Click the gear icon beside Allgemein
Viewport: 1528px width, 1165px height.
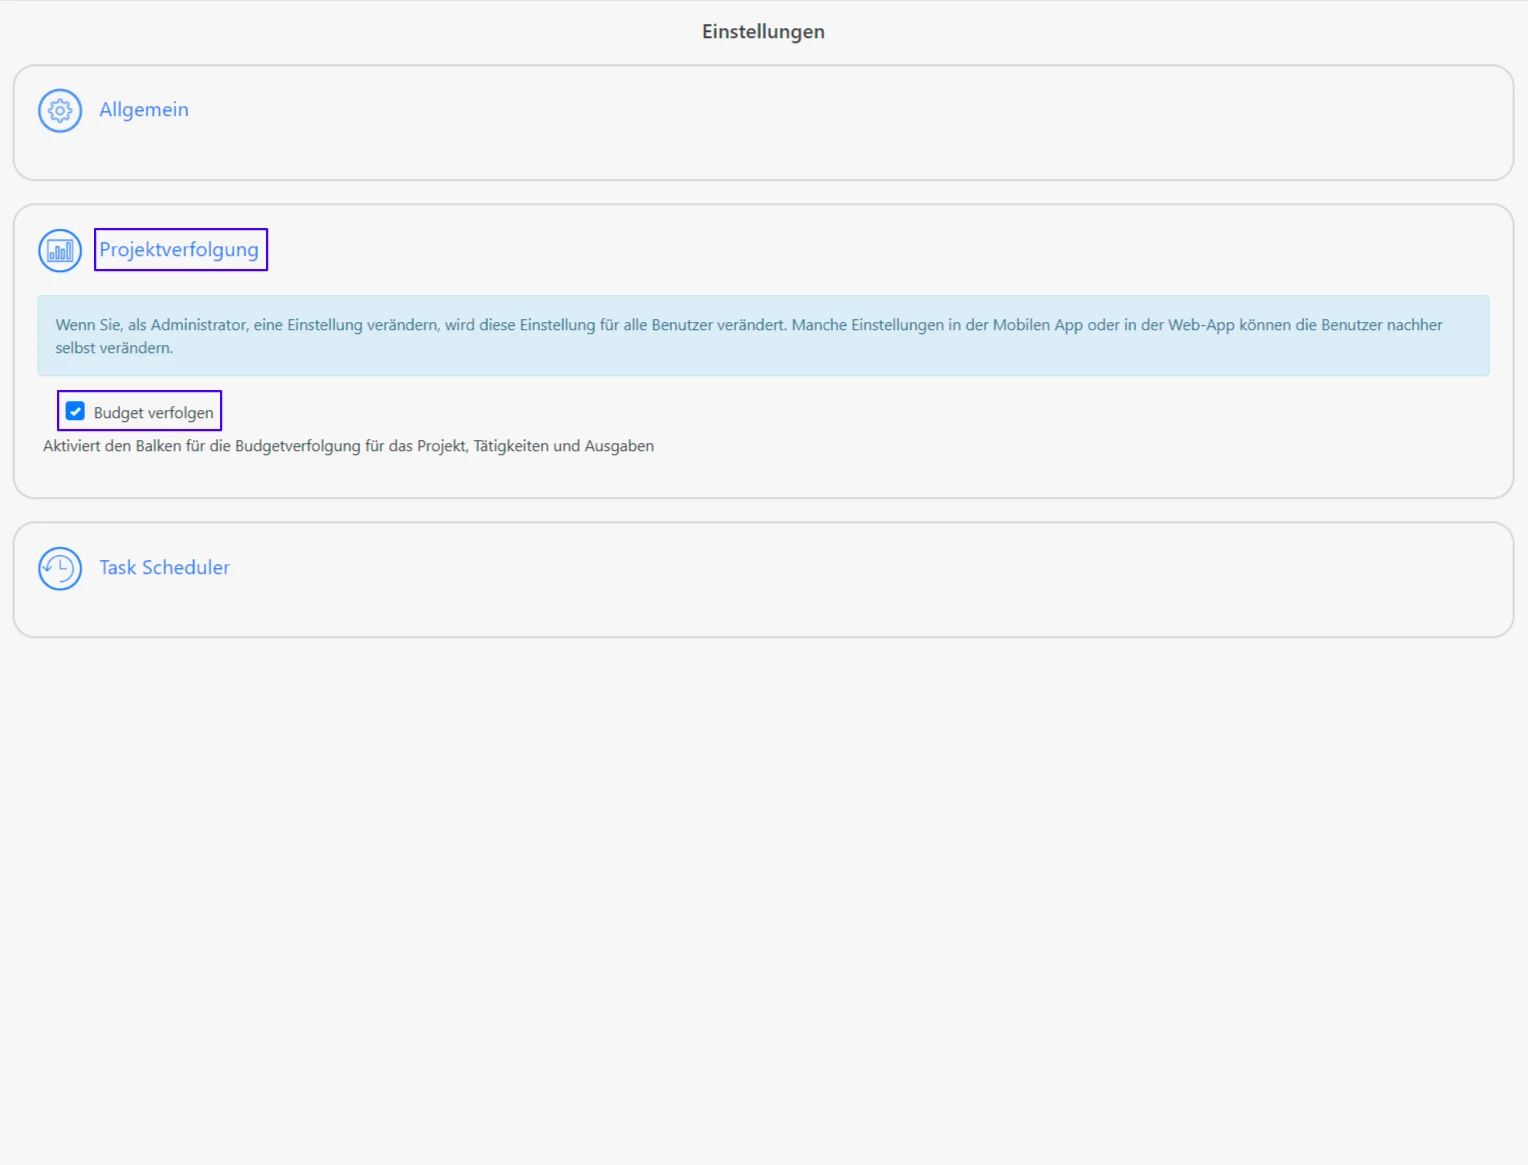pyautogui.click(x=60, y=111)
